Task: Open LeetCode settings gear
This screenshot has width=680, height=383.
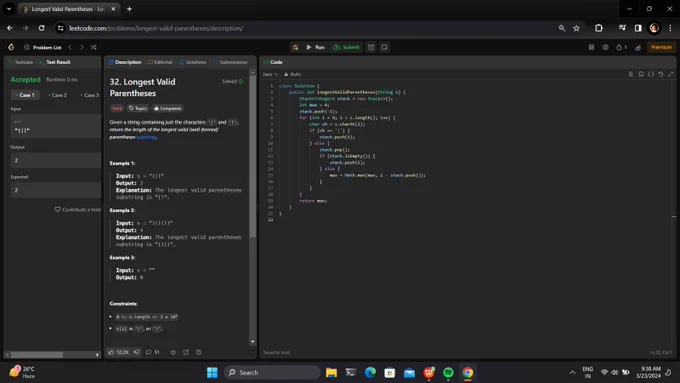Action: tap(605, 47)
